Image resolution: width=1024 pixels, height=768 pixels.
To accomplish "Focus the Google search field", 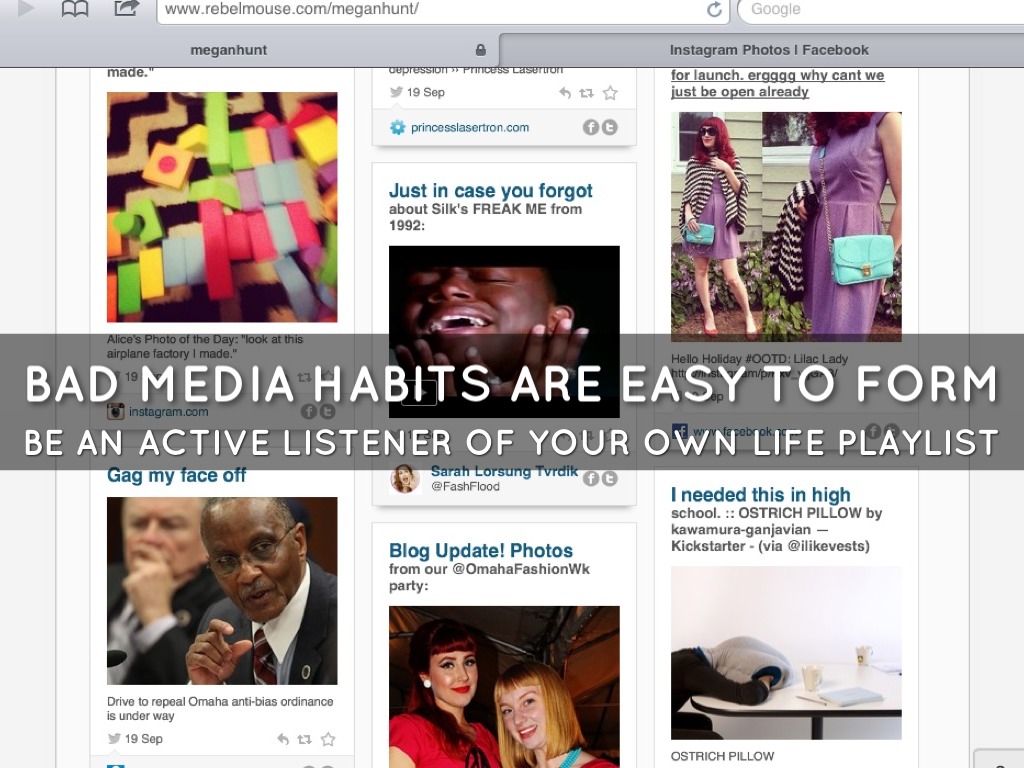I will coord(880,10).
